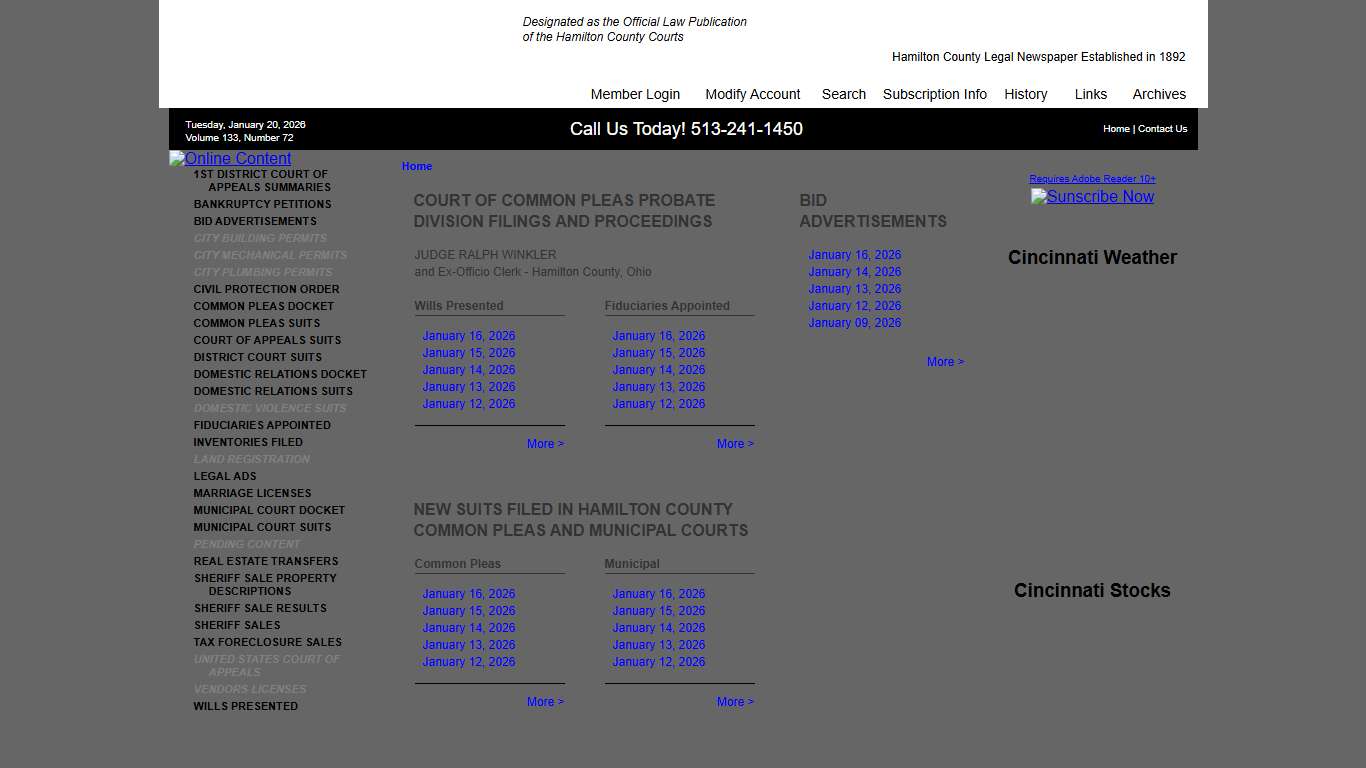Open the Requires Adobe Reader 10+ link
This screenshot has width=1366, height=768.
pyautogui.click(x=1092, y=179)
